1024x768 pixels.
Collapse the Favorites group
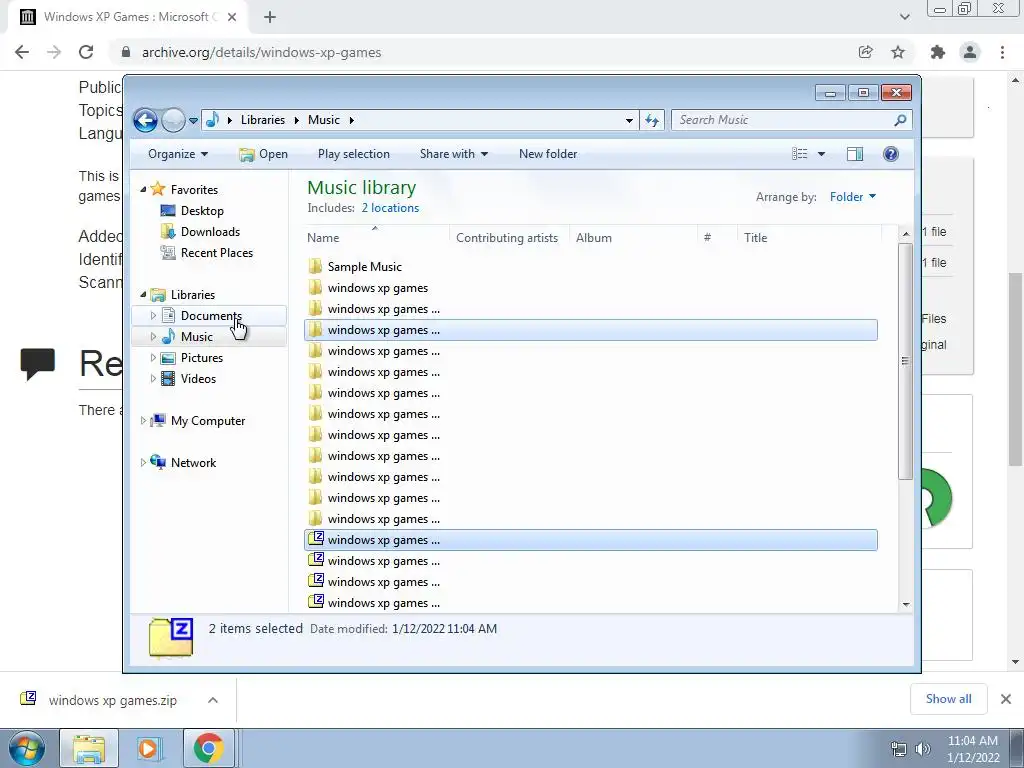pyautogui.click(x=143, y=189)
